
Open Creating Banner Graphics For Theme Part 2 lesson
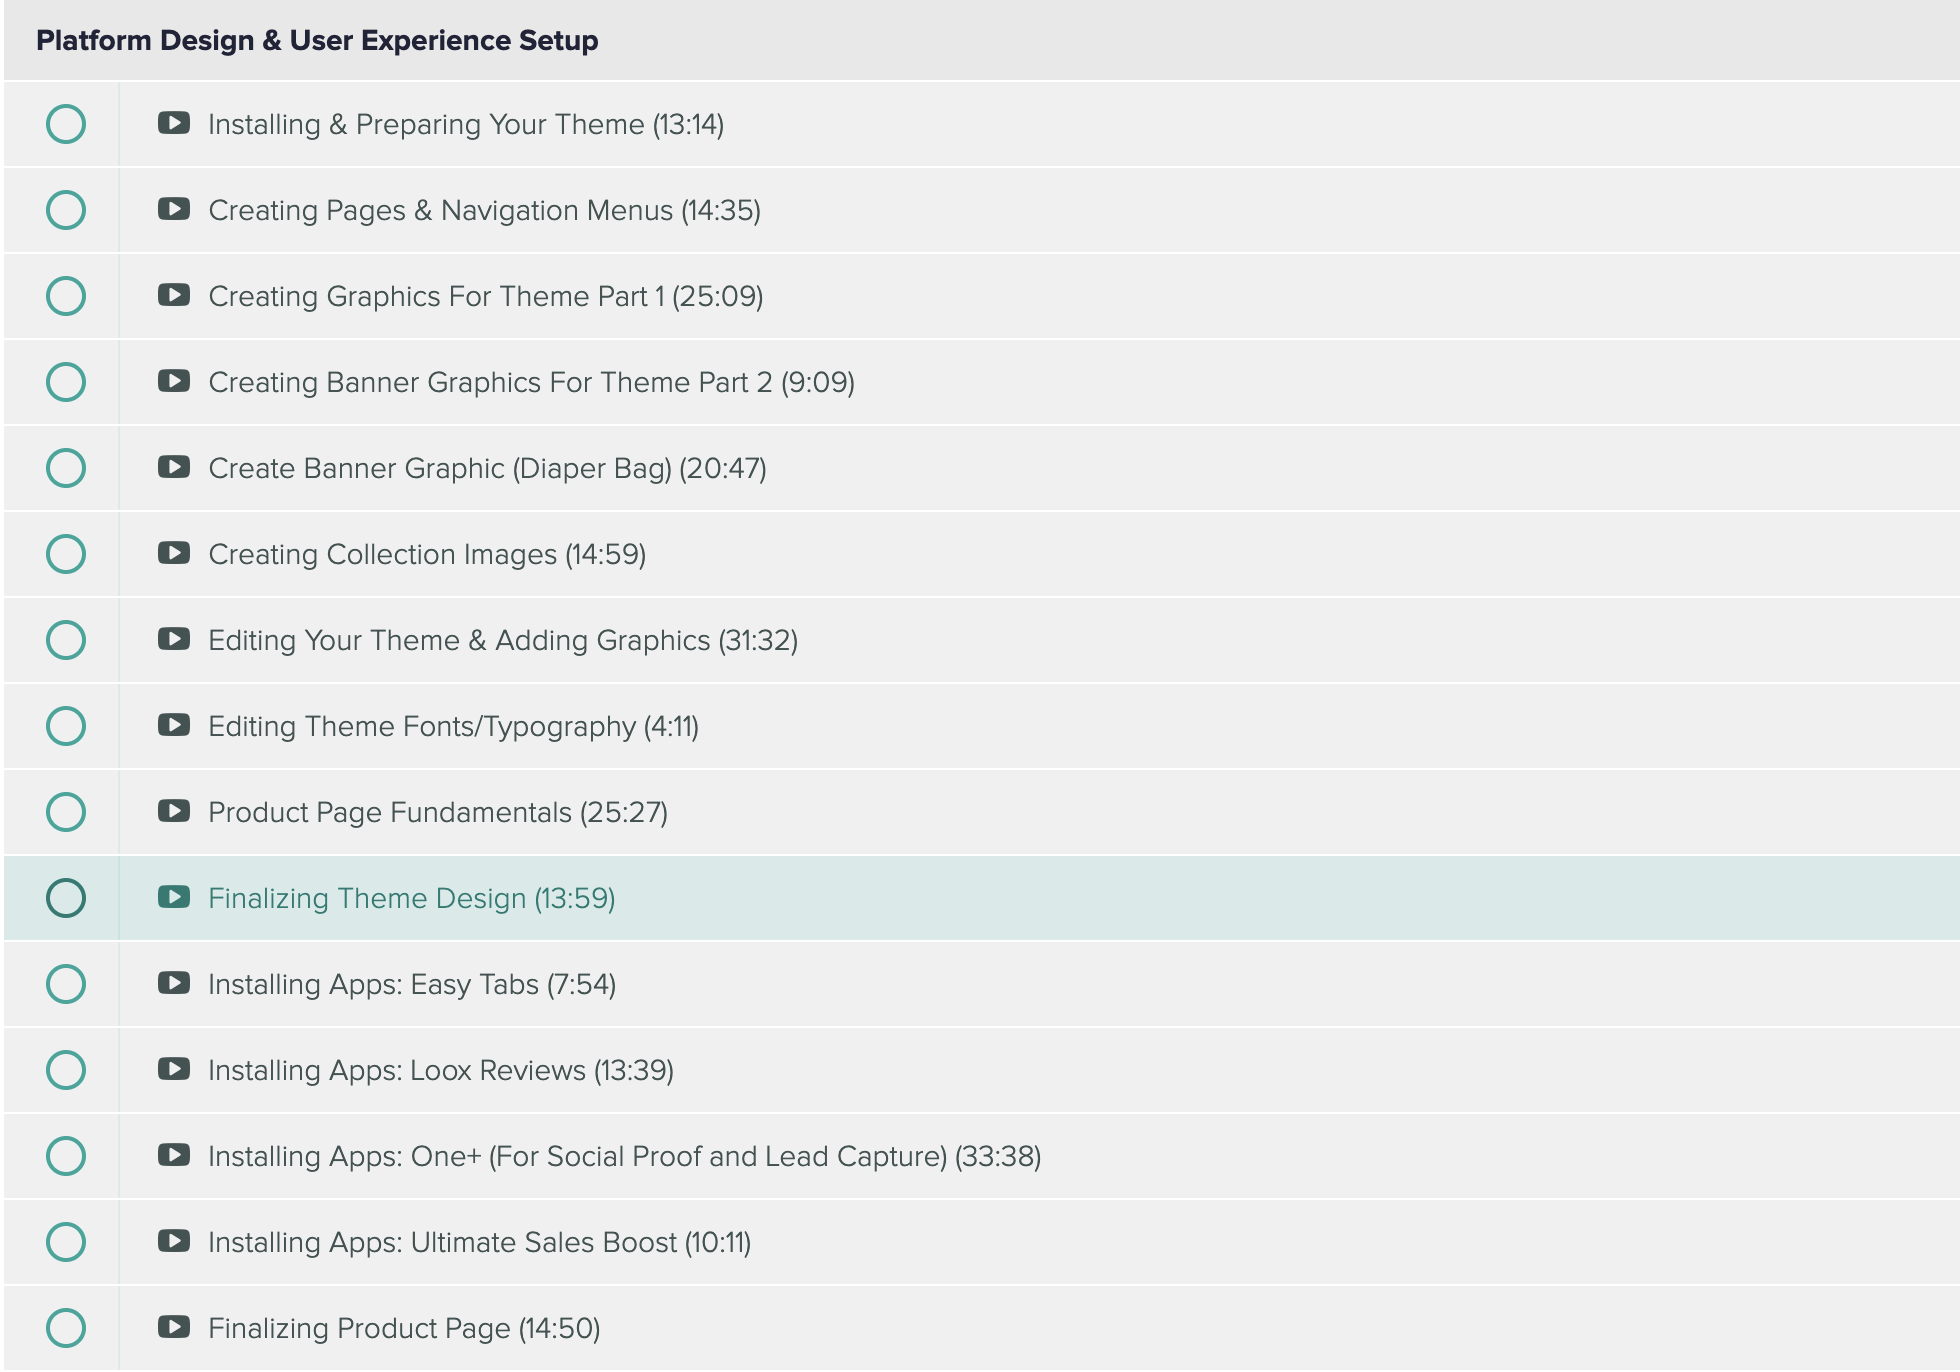pyautogui.click(x=531, y=382)
